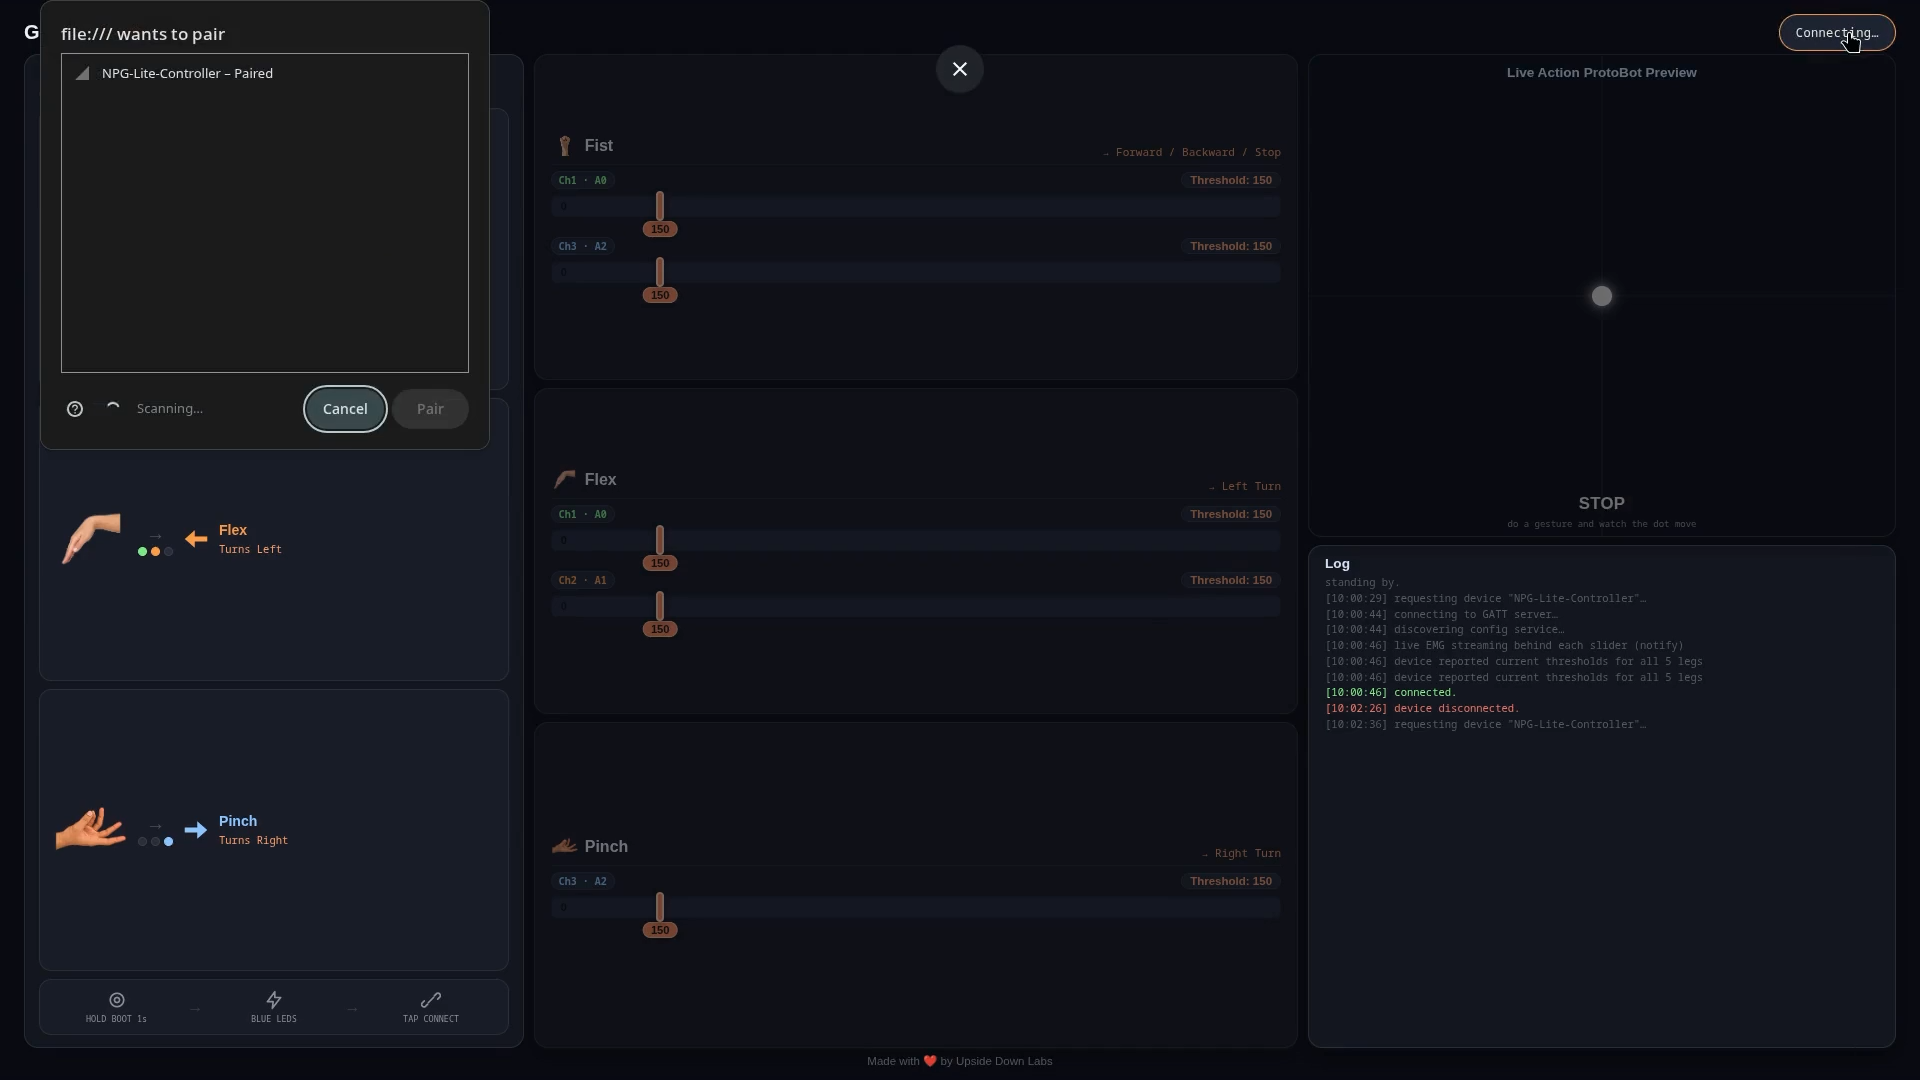Click the 'Upside Down Labs' footer text
This screenshot has height=1080, width=1920.
tap(1004, 1061)
